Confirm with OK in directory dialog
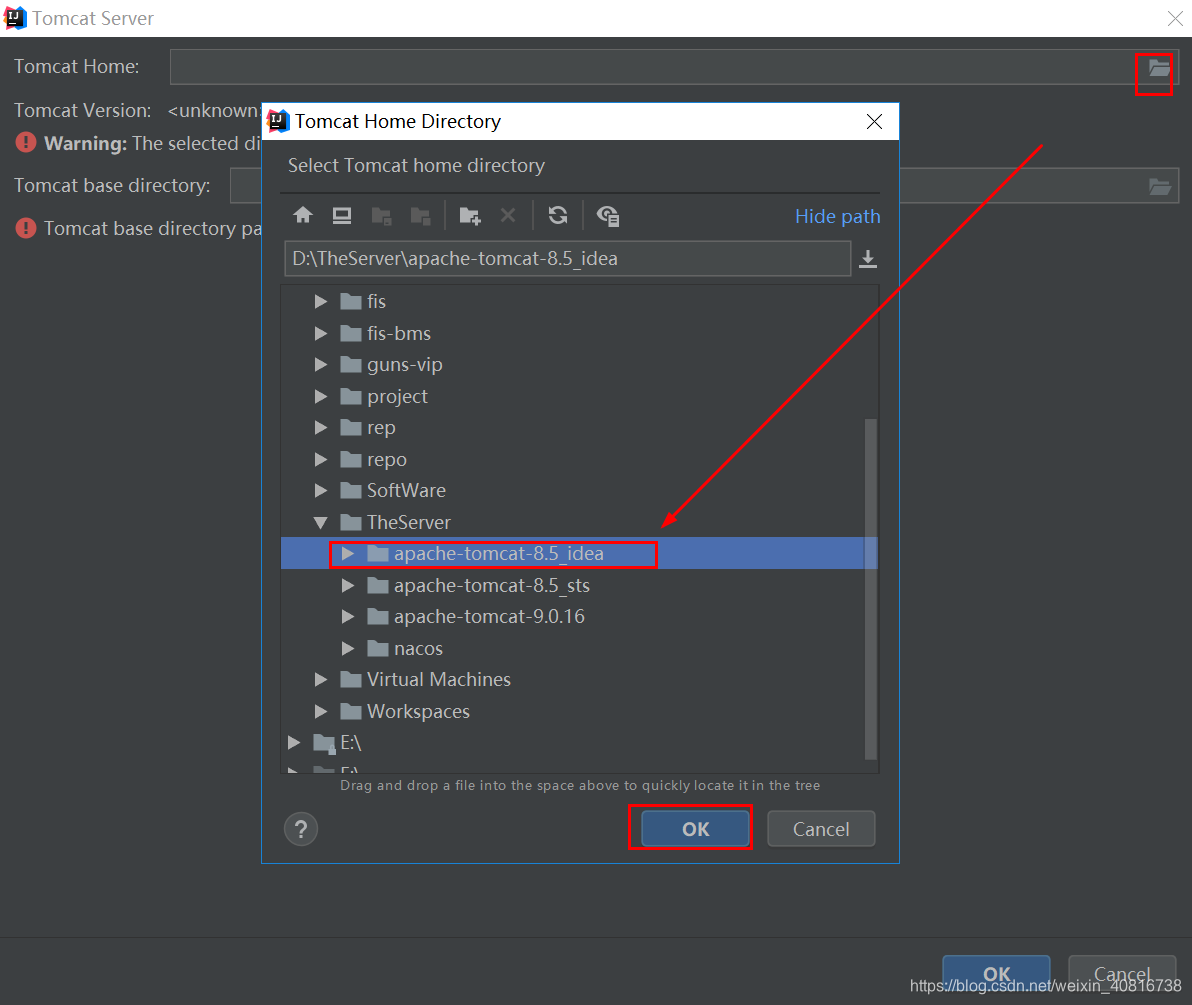 pyautogui.click(x=696, y=829)
